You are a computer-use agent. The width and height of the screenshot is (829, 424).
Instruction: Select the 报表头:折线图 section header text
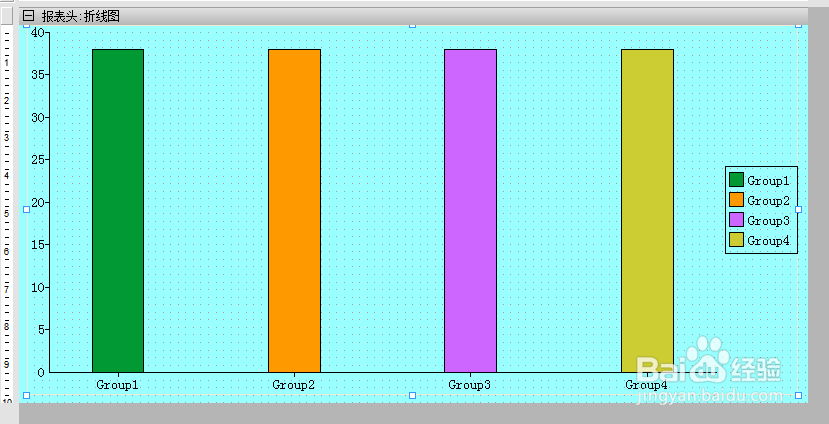(x=81, y=16)
